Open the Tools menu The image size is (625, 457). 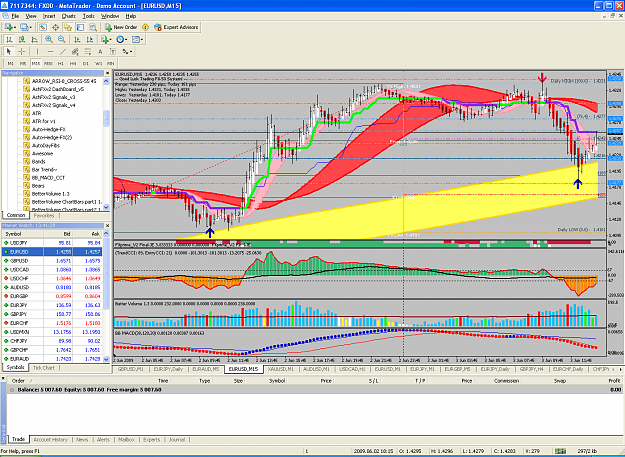click(x=88, y=16)
